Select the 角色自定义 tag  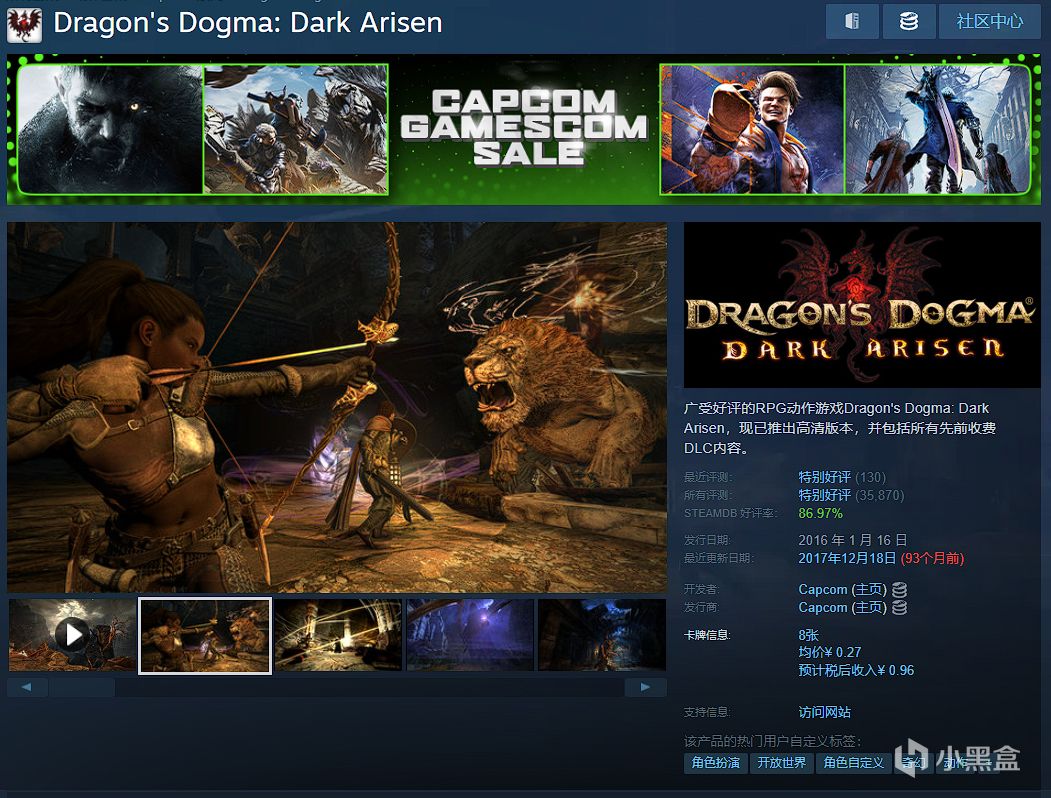coord(854,762)
